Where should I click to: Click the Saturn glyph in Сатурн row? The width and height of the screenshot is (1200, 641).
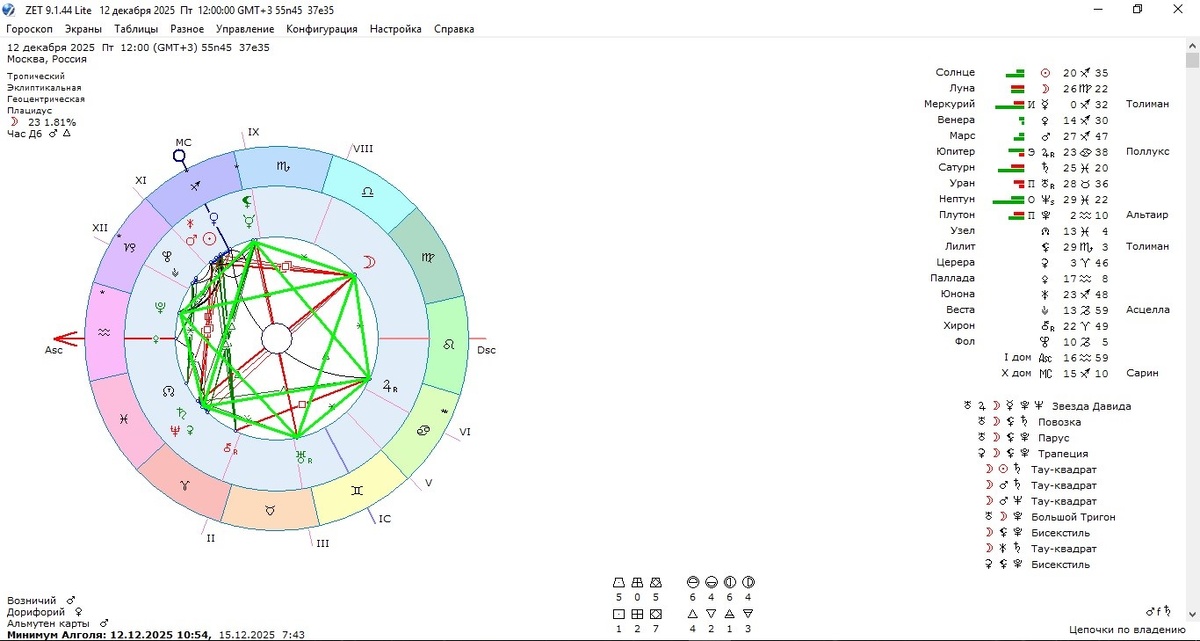[x=1046, y=168]
